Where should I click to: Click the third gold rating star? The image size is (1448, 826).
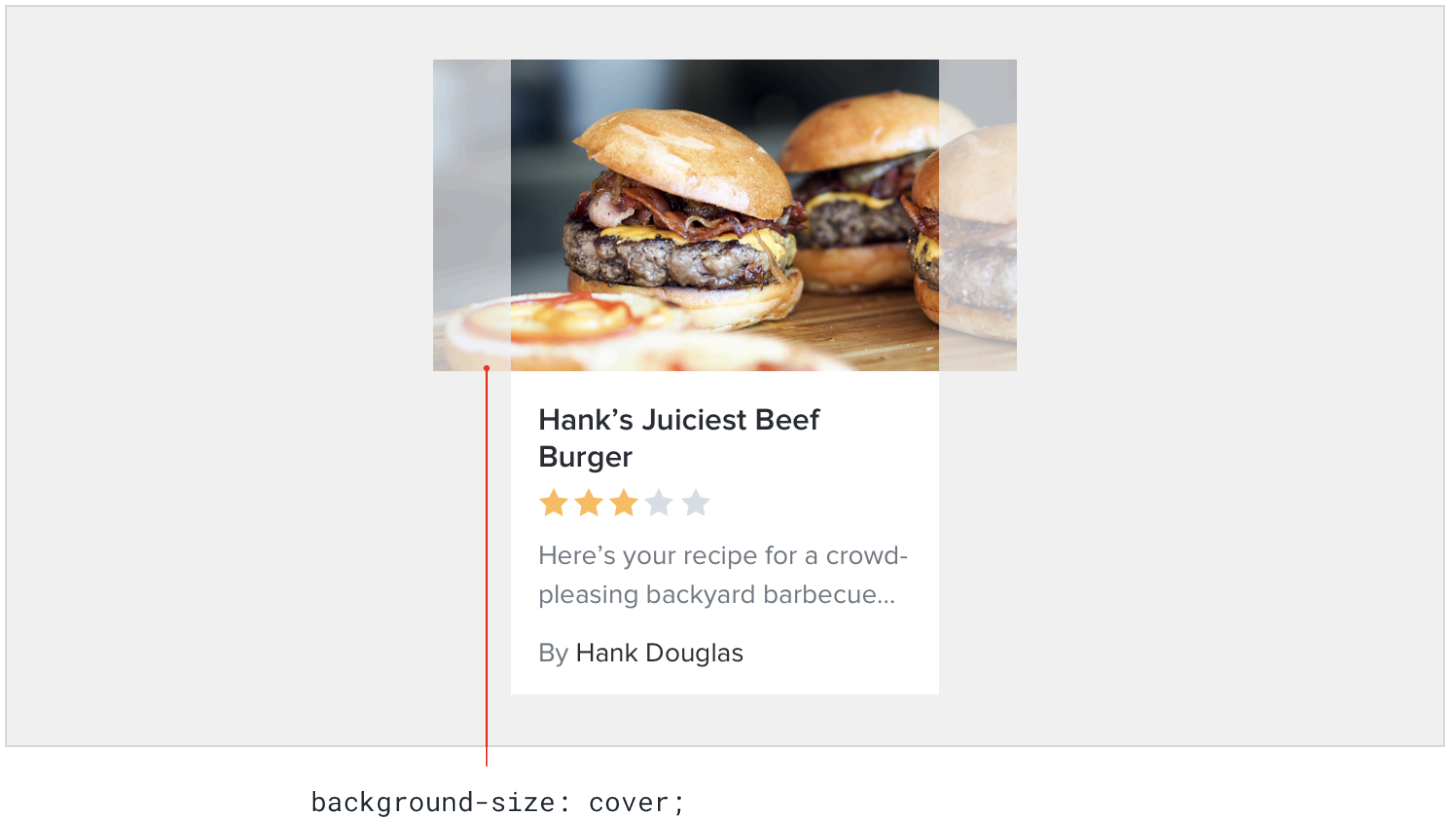coord(623,502)
